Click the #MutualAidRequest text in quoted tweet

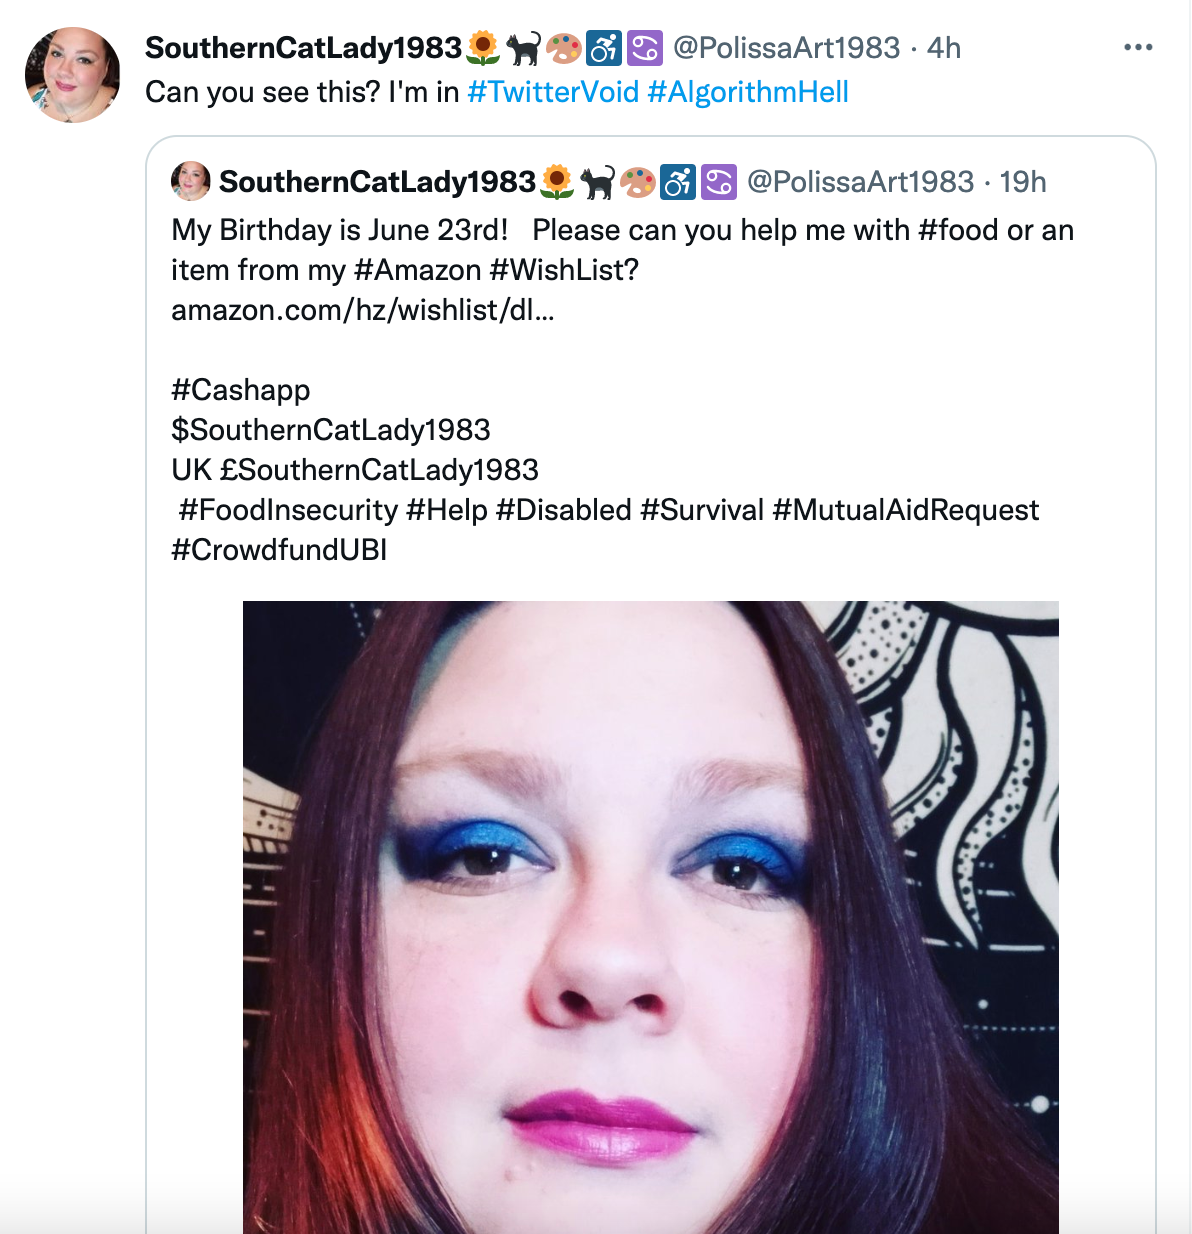tap(906, 510)
